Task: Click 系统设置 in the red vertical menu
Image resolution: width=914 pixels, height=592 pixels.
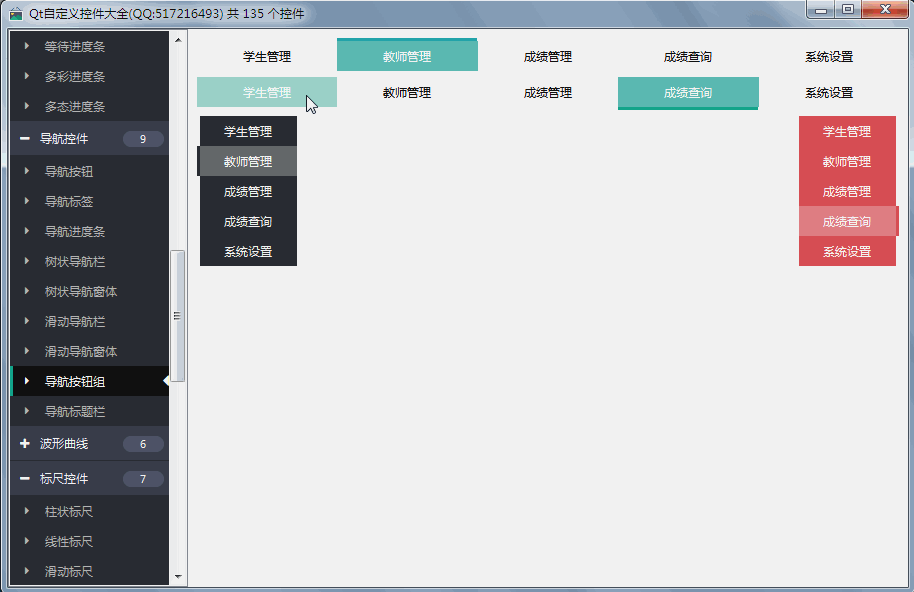Action: pyautogui.click(x=847, y=251)
